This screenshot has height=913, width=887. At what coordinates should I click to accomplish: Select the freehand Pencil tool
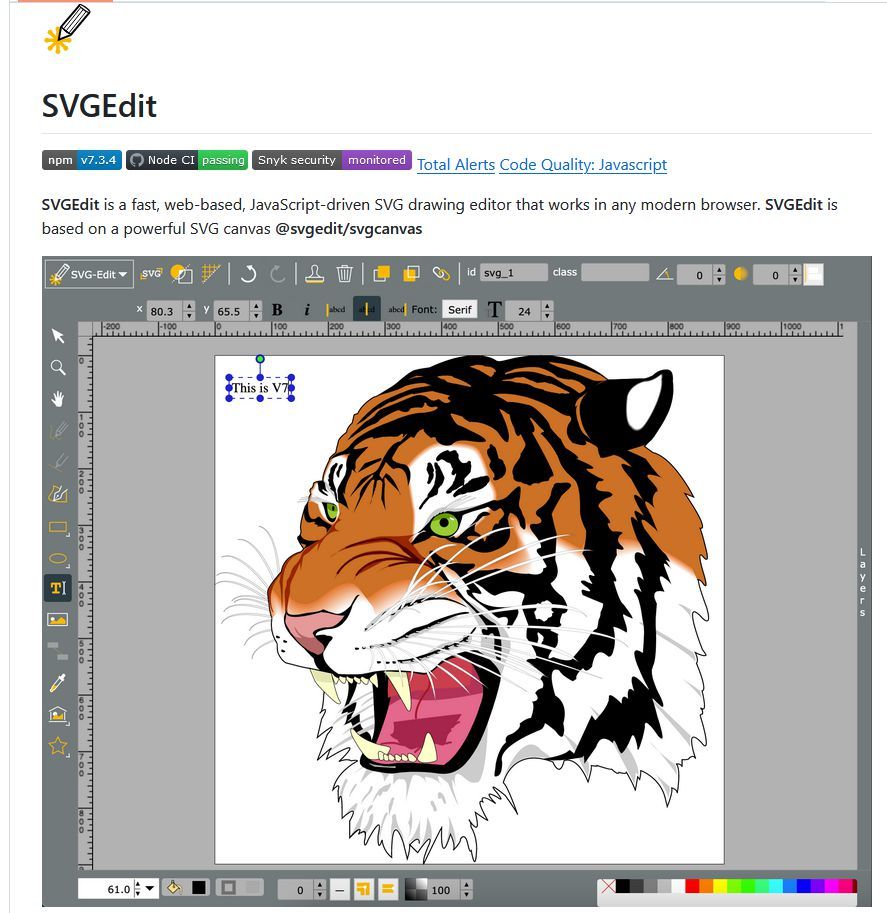tap(58, 431)
